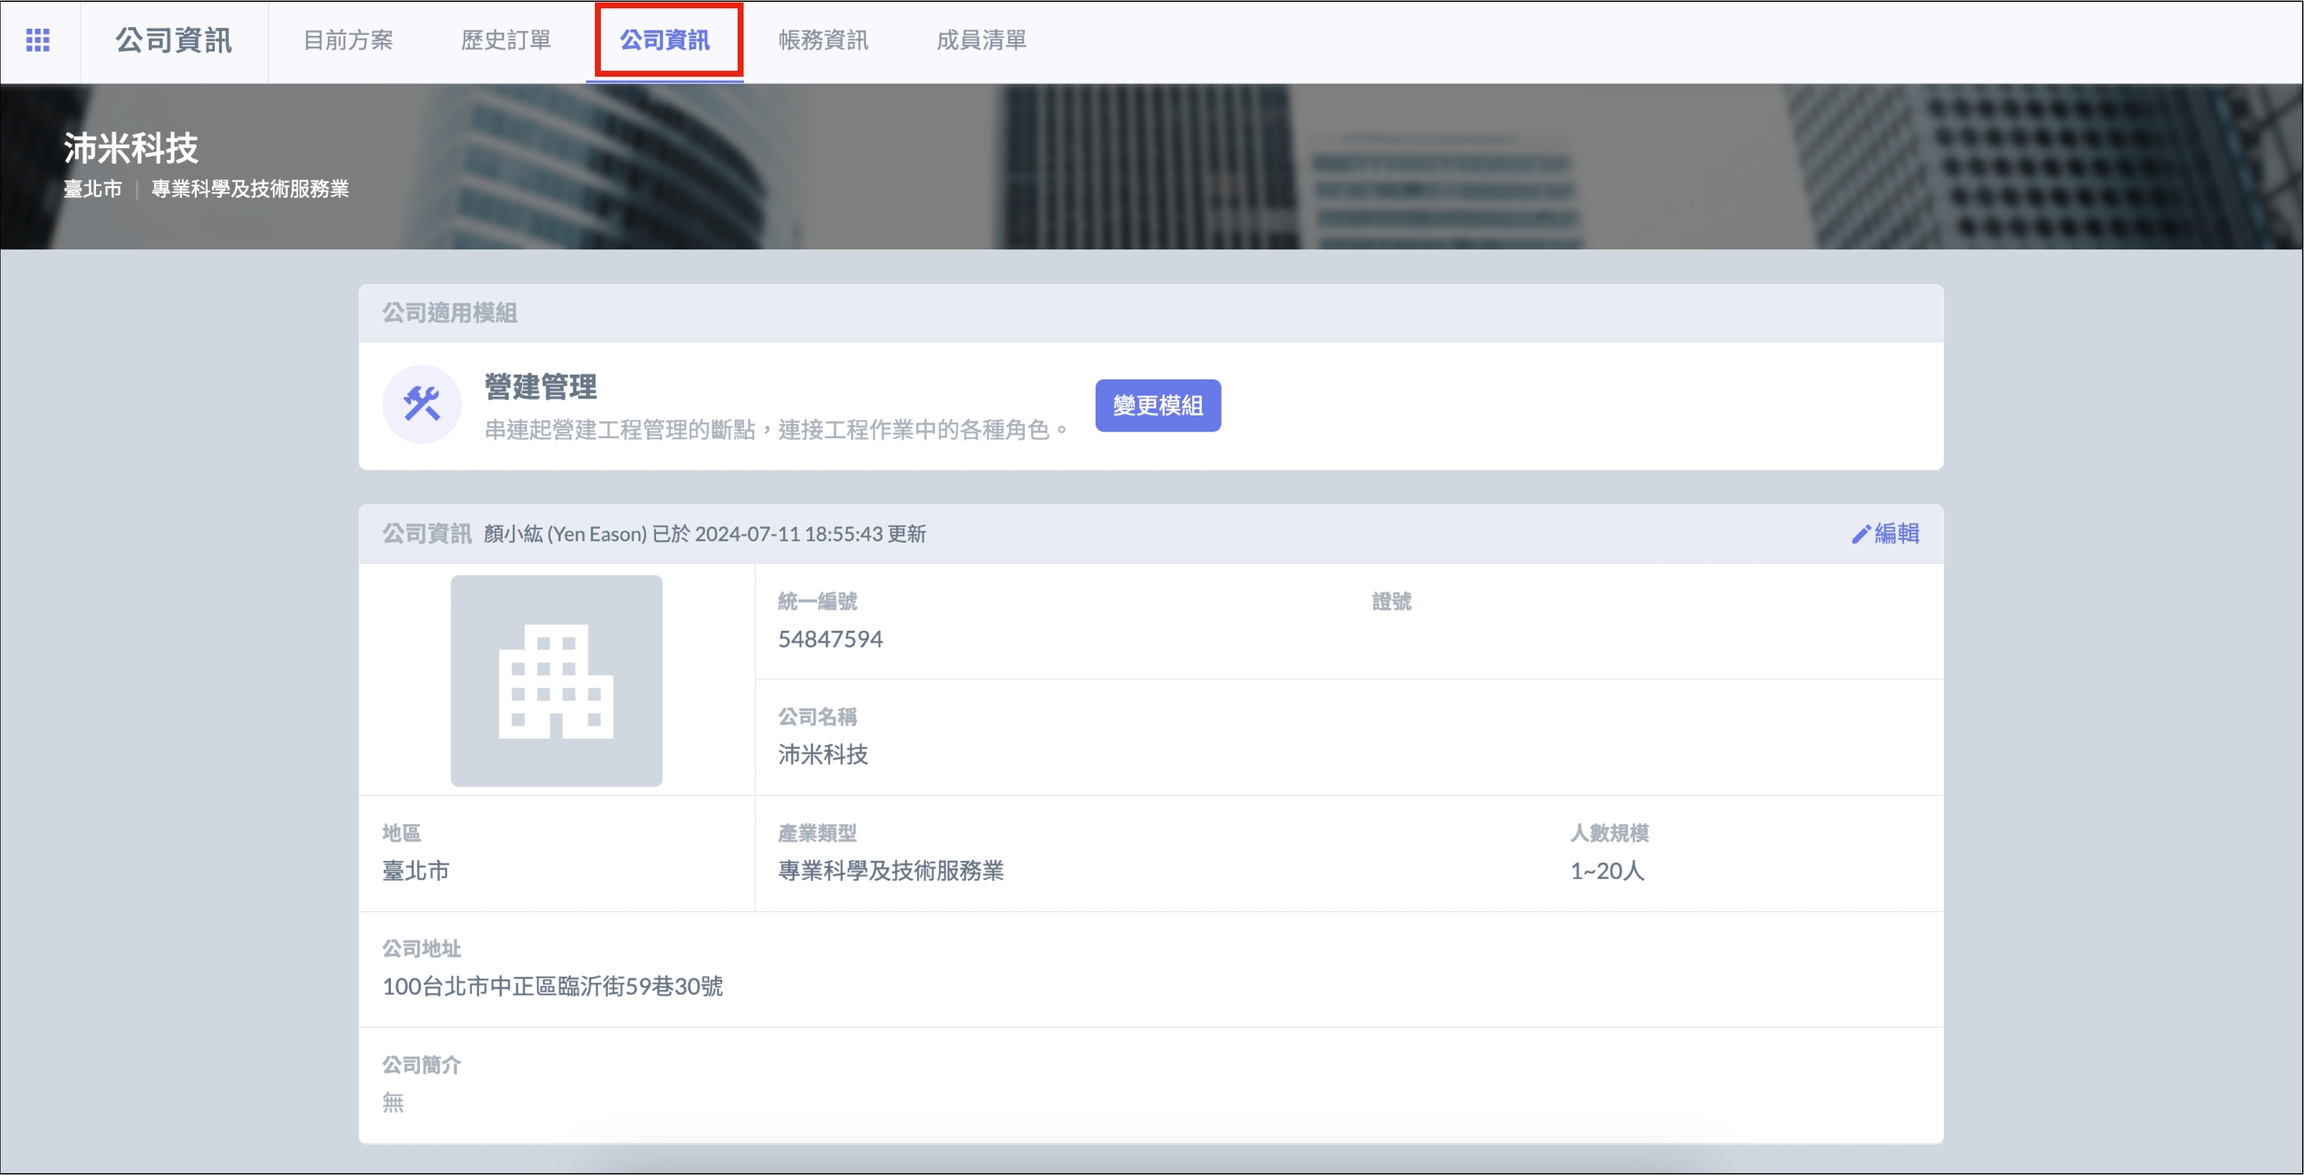Click the 公司資訊 page heading
This screenshot has width=2304, height=1175.
pyautogui.click(x=173, y=40)
